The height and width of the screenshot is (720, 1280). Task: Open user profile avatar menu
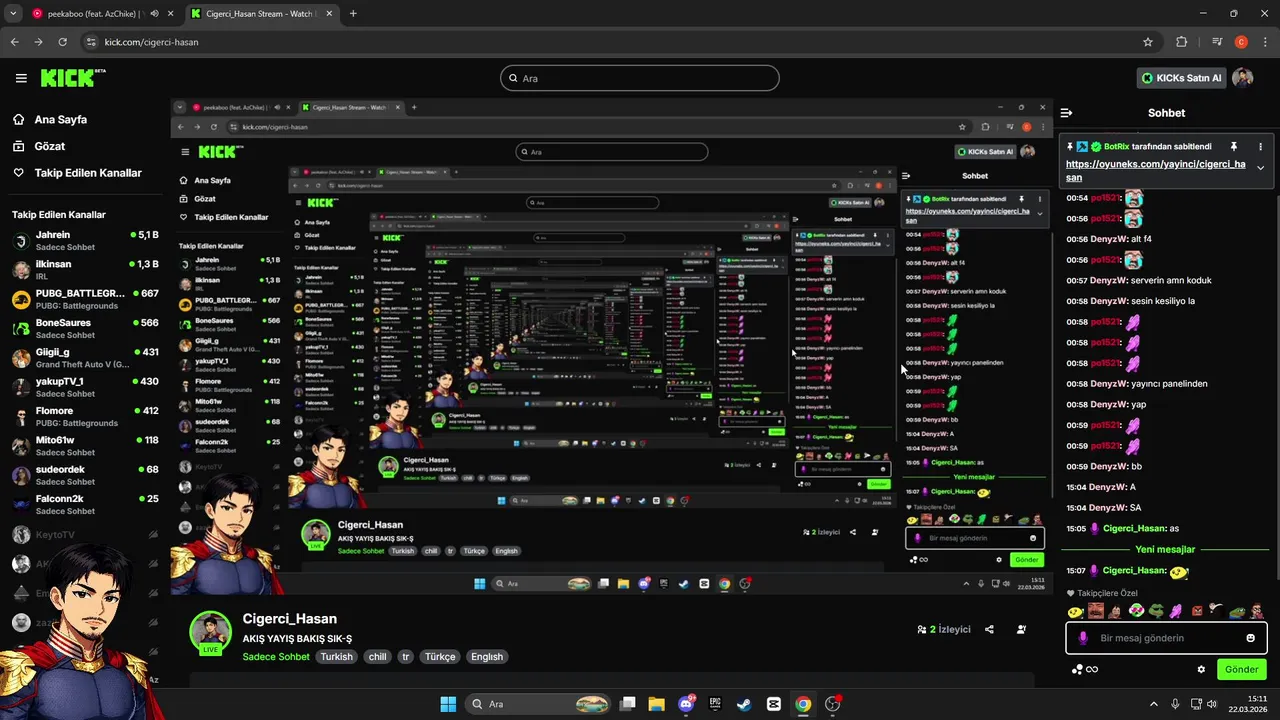tap(1243, 78)
